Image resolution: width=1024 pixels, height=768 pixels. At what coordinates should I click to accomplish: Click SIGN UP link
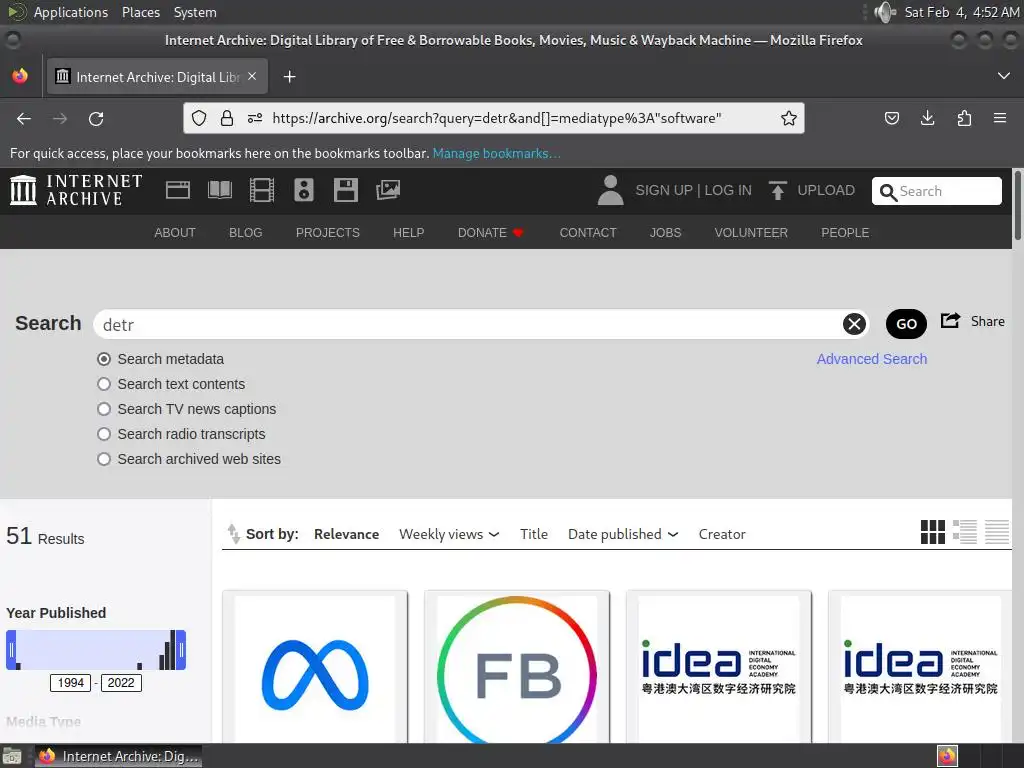664,190
